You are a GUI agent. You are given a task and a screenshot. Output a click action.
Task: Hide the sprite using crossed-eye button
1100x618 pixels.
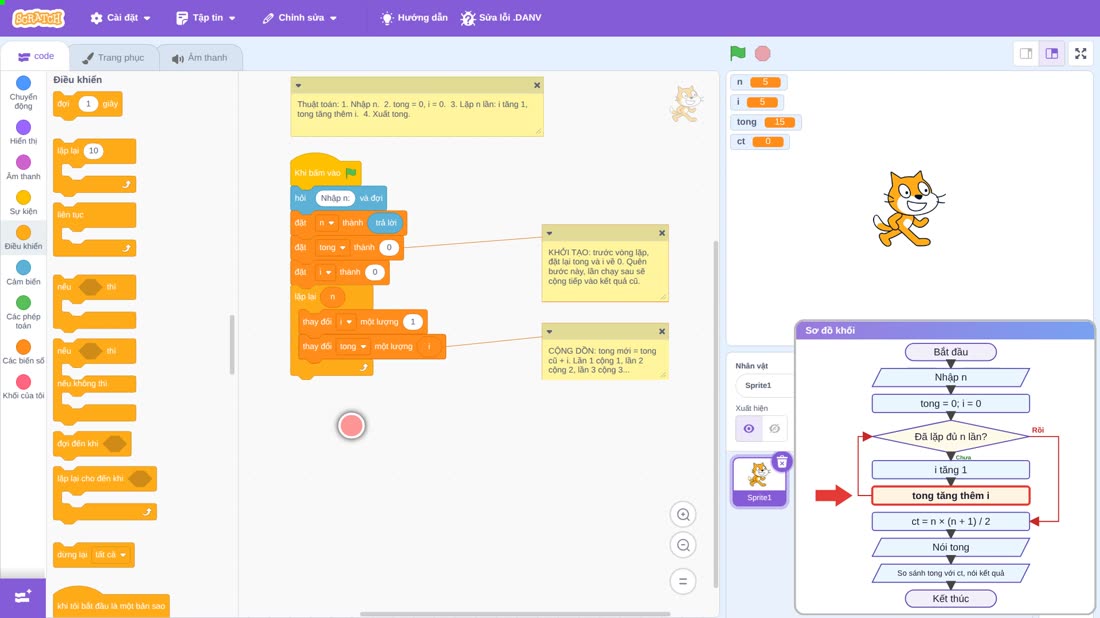tap(774, 429)
